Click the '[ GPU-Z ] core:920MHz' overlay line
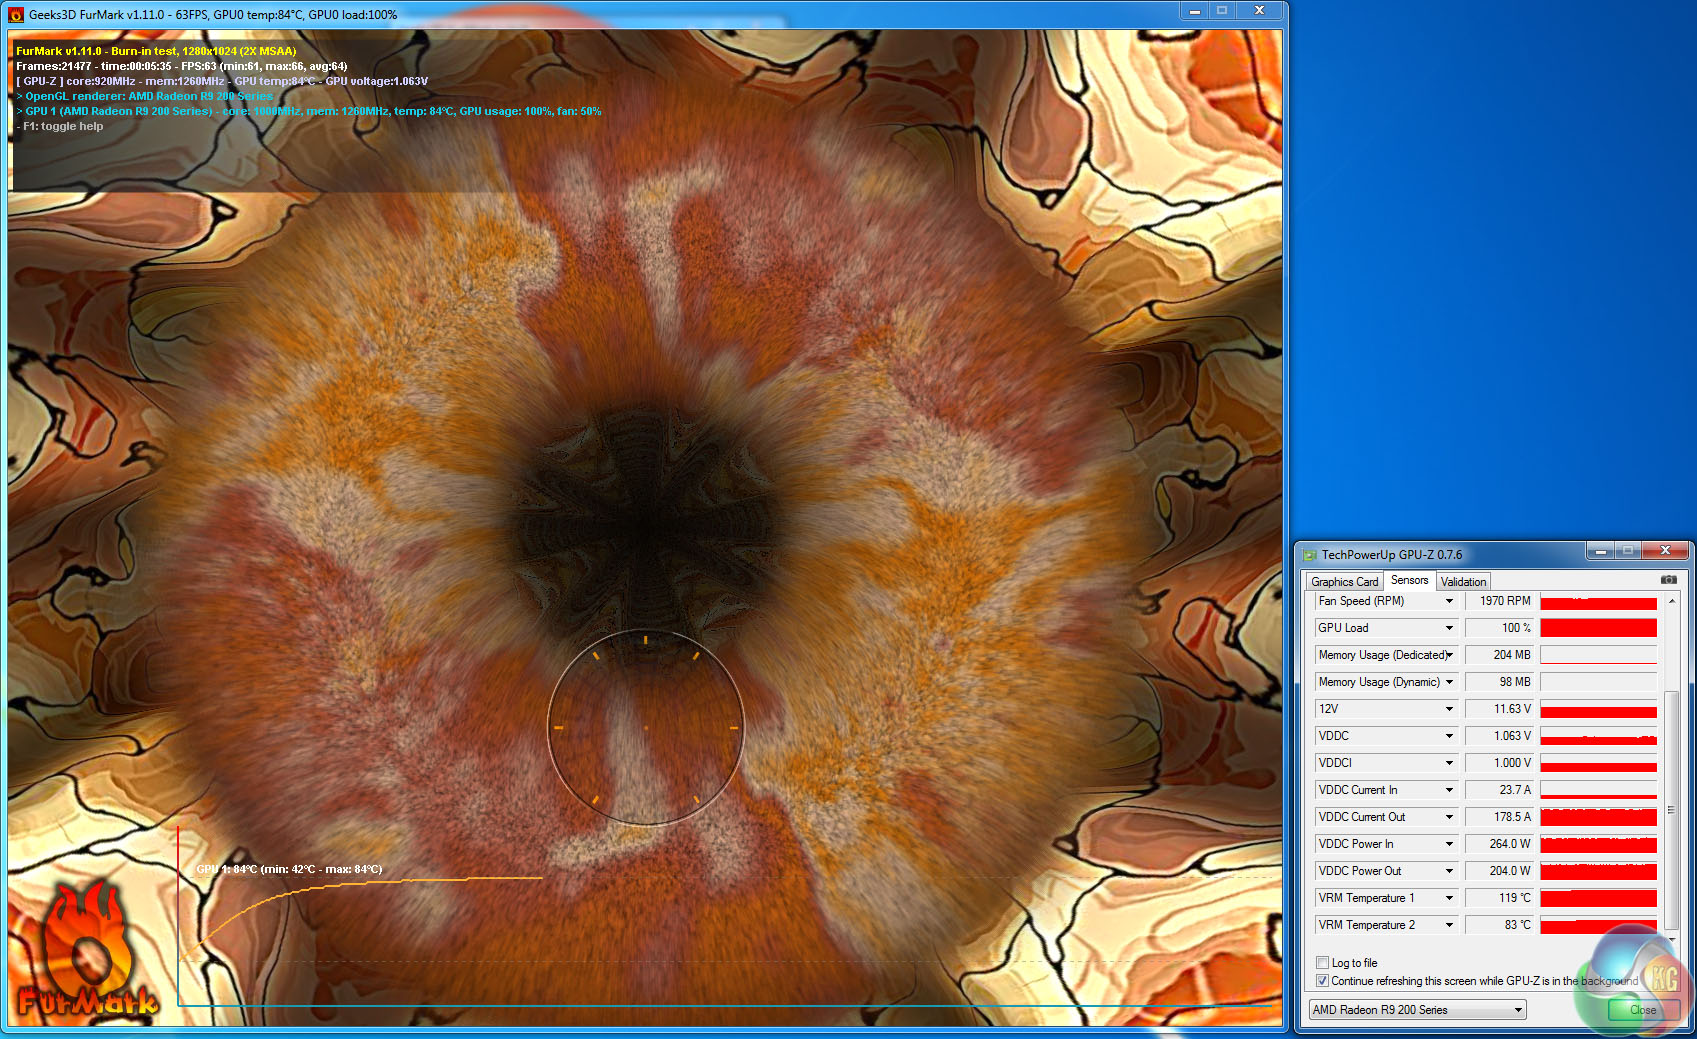 coord(222,81)
